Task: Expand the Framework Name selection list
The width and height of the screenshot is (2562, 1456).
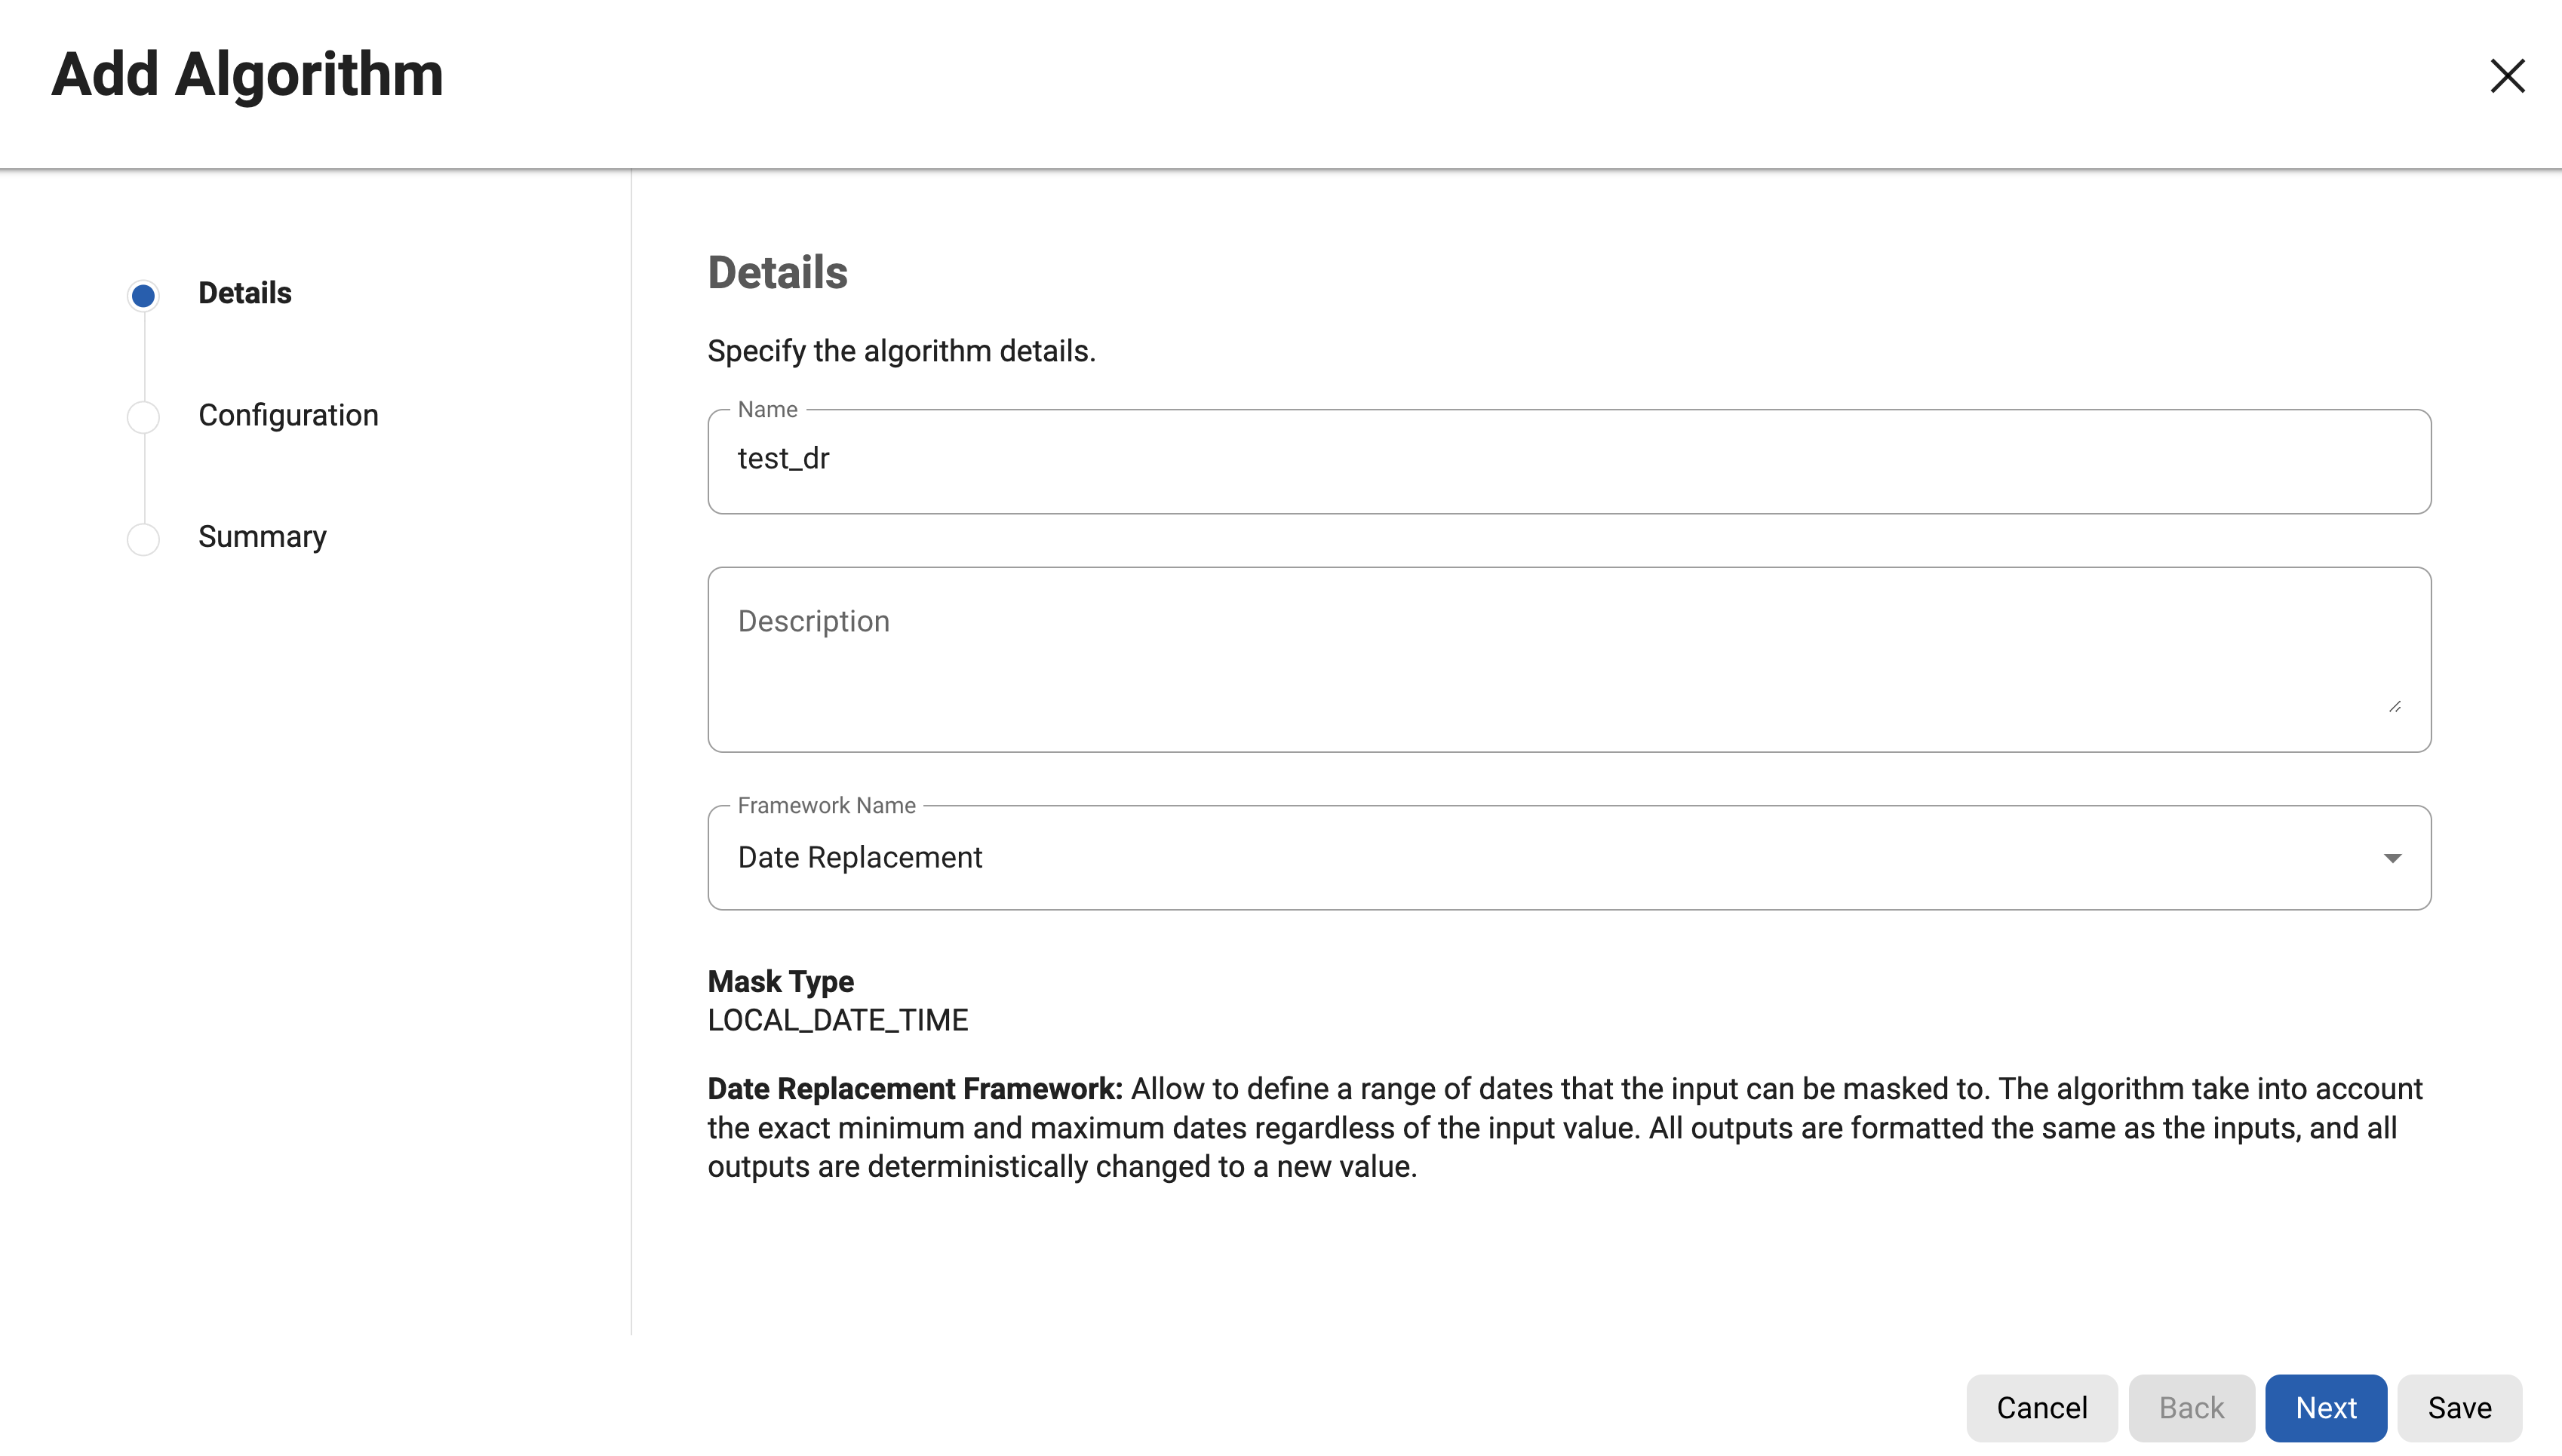Action: coord(2393,857)
